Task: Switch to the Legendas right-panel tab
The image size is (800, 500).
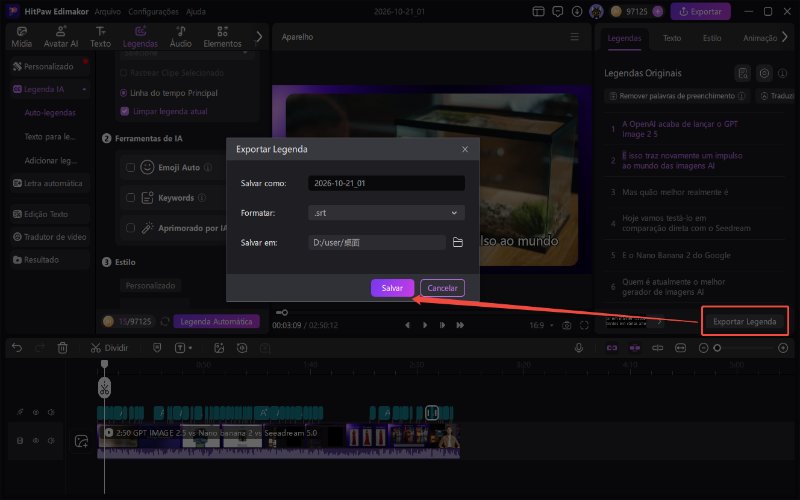Action: pyautogui.click(x=624, y=38)
